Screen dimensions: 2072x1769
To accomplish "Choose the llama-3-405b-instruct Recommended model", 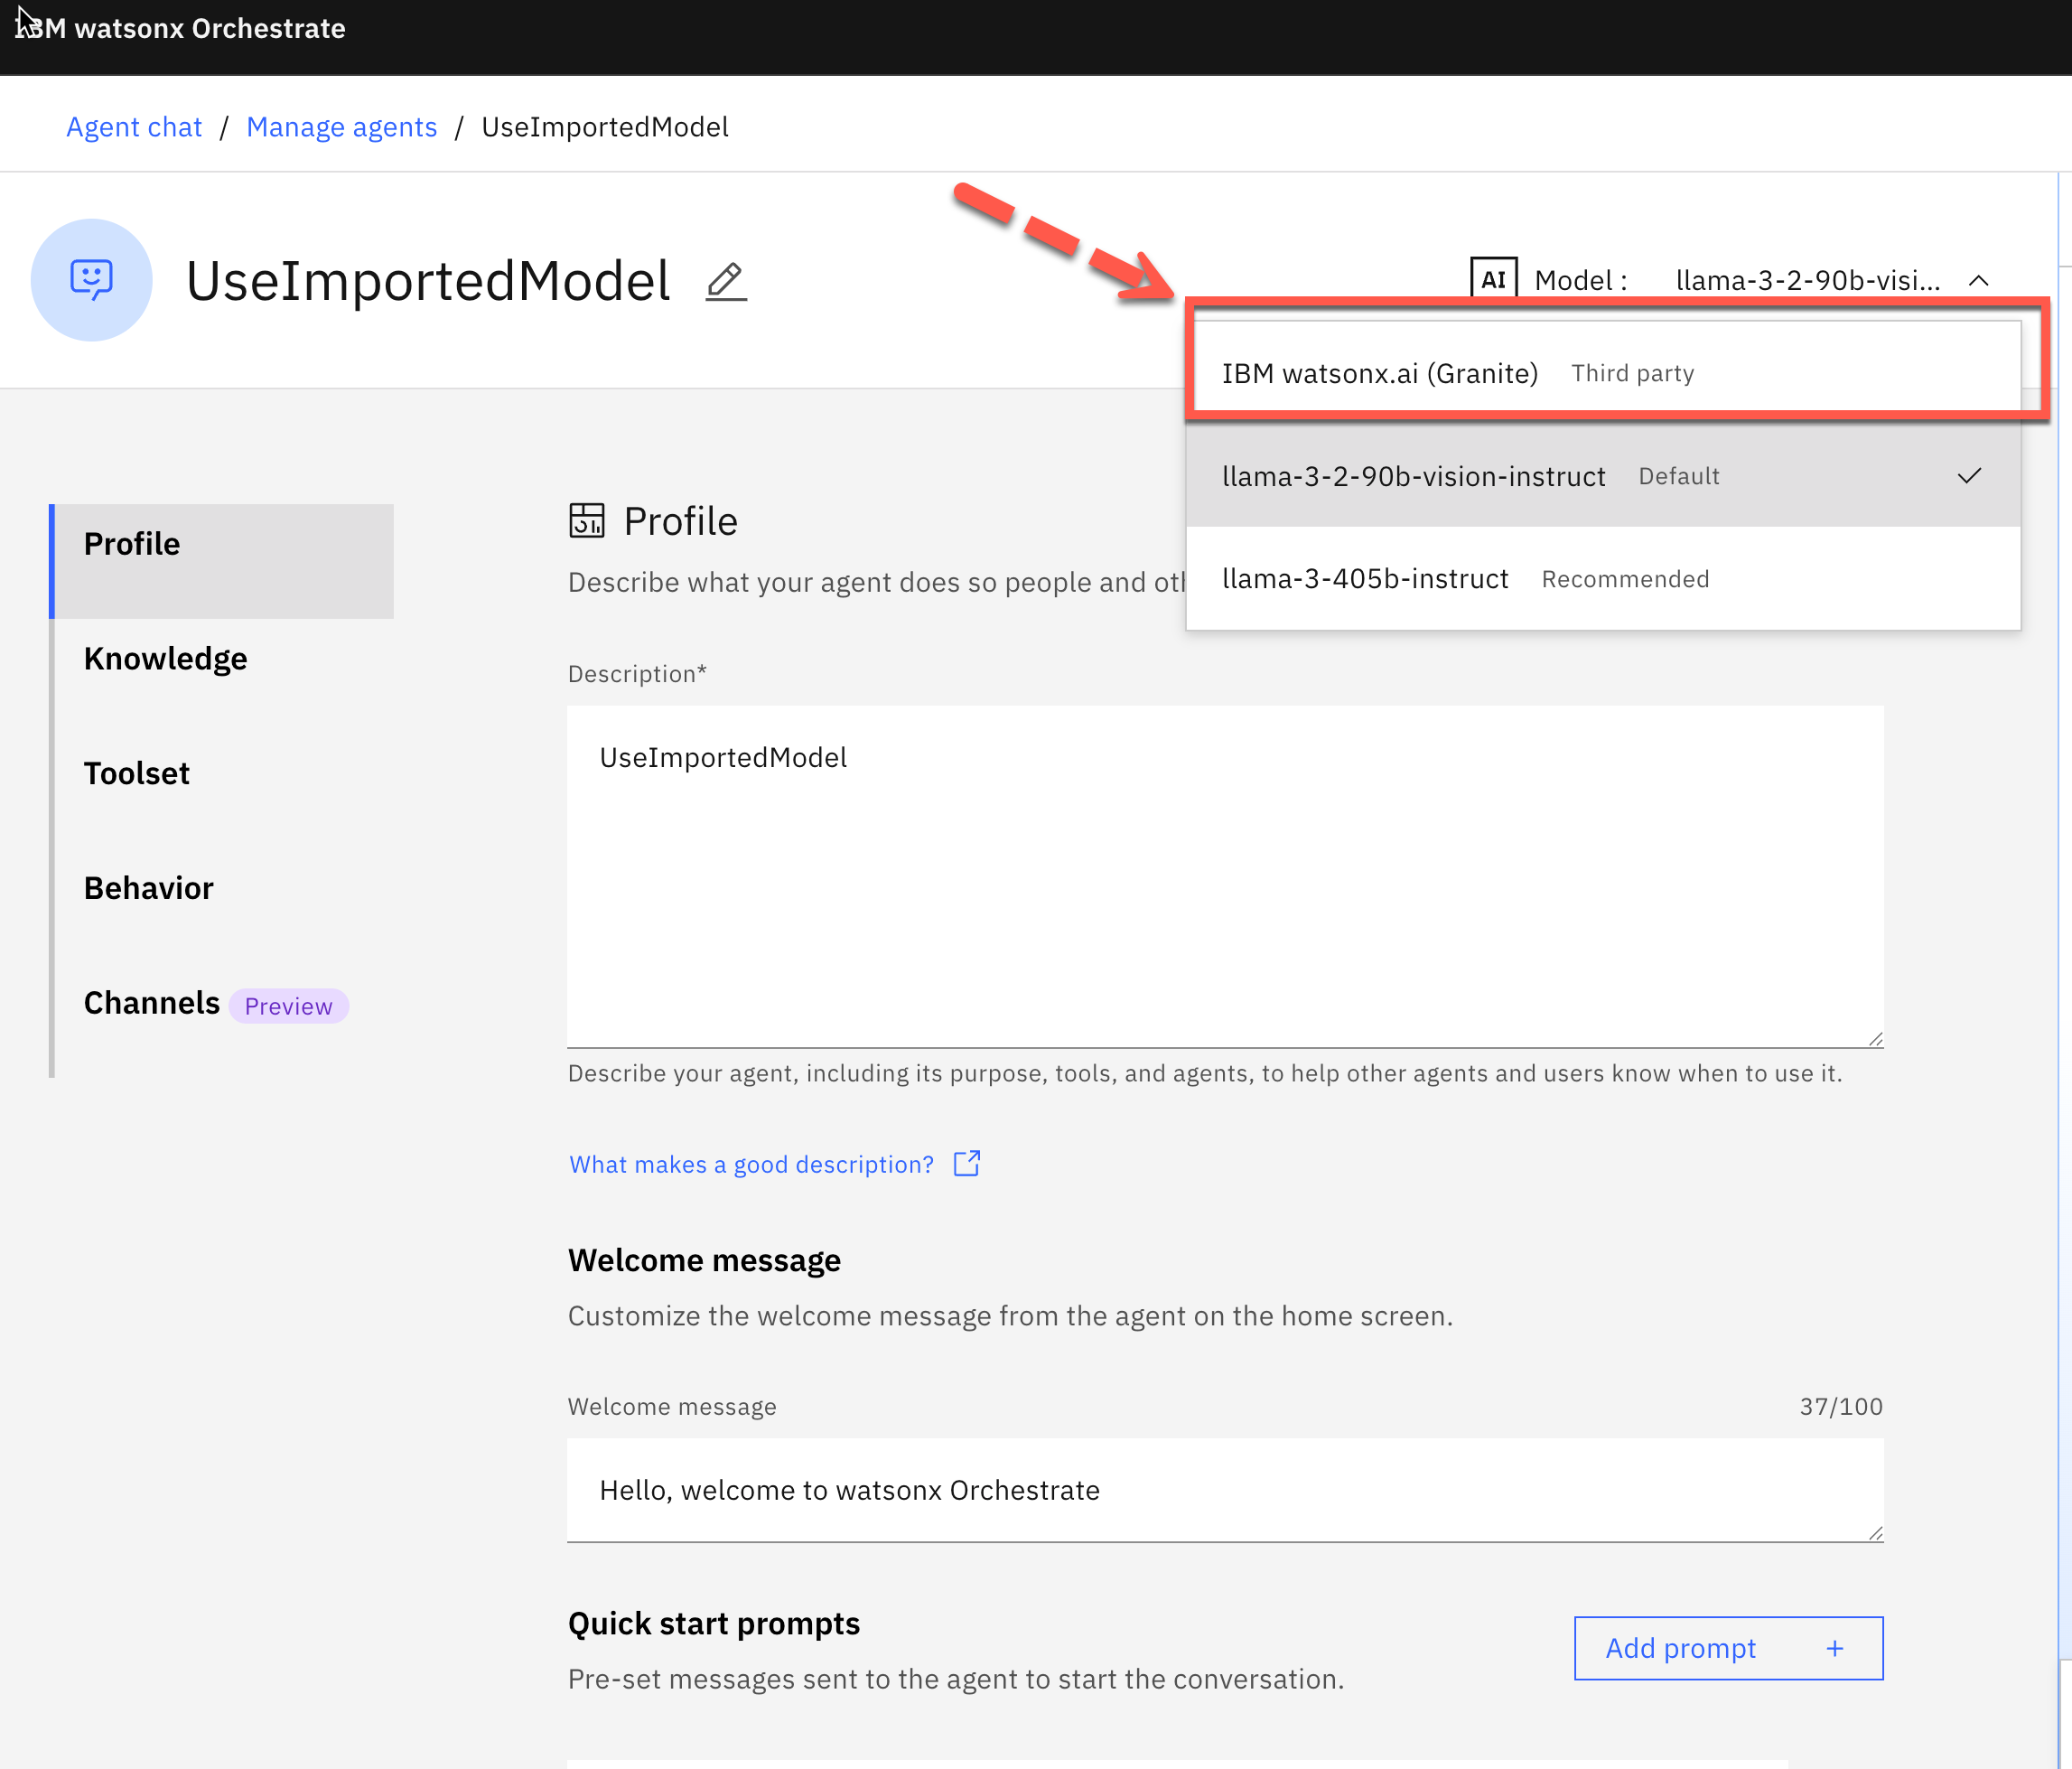I will (1366, 578).
